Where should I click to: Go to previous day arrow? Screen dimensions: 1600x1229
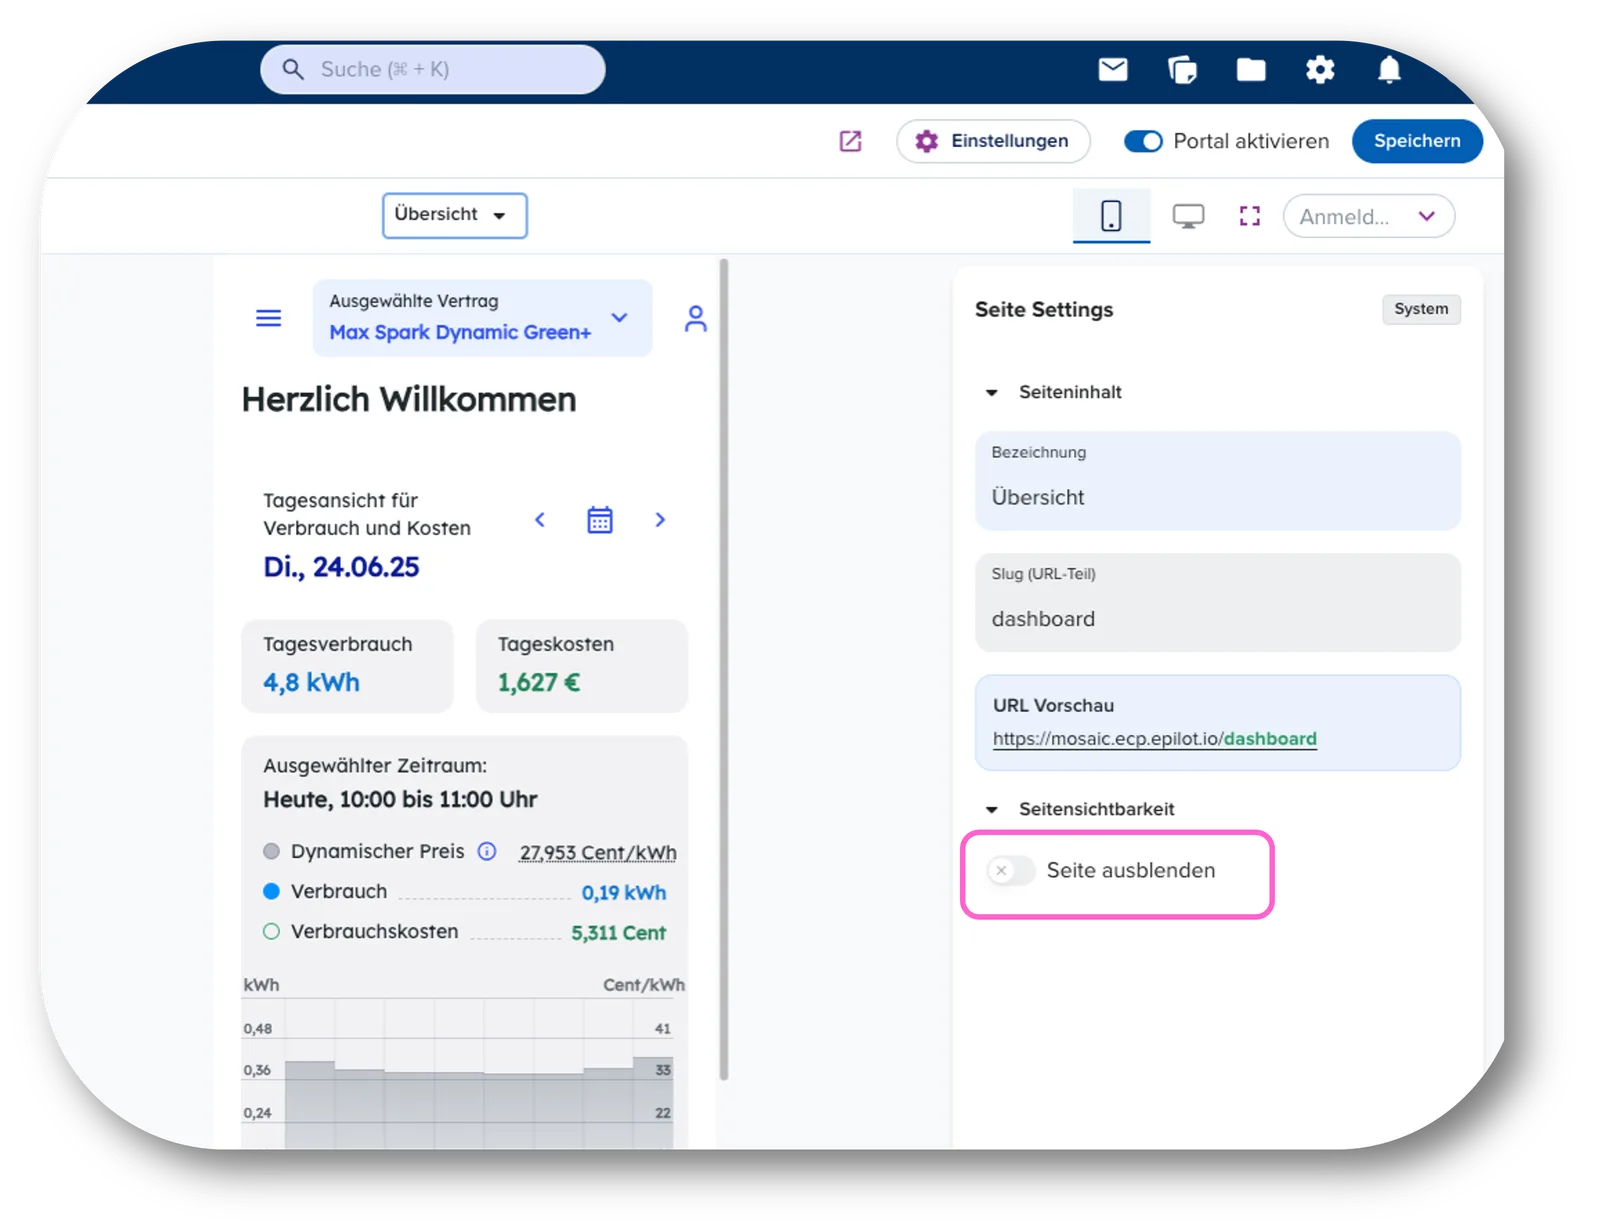pos(540,520)
